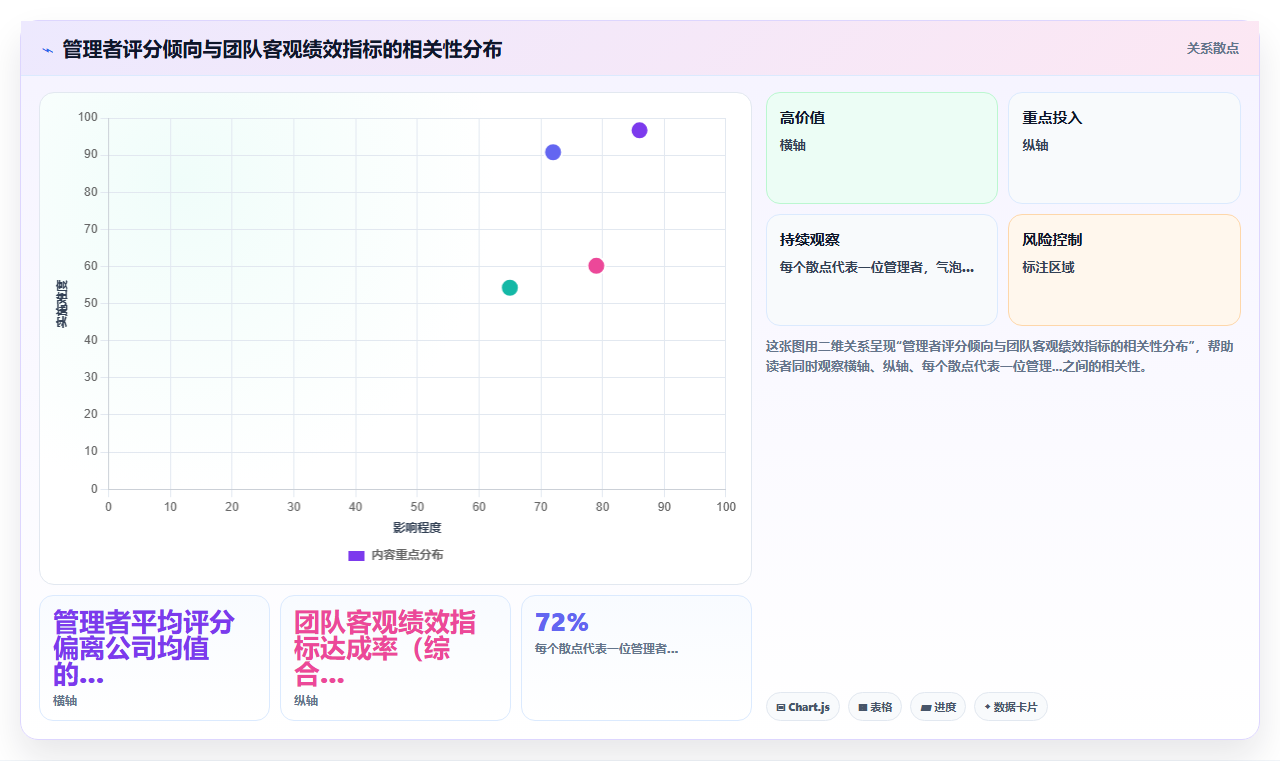Viewport: 1280px width, 761px height.
Task: Click the 表格 chip icon
Action: tap(863, 708)
